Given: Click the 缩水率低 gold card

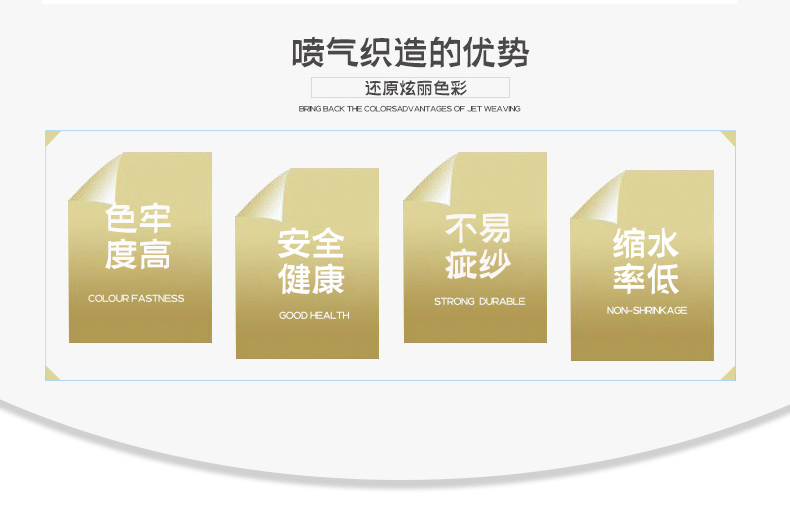Looking at the screenshot, I should (642, 266).
